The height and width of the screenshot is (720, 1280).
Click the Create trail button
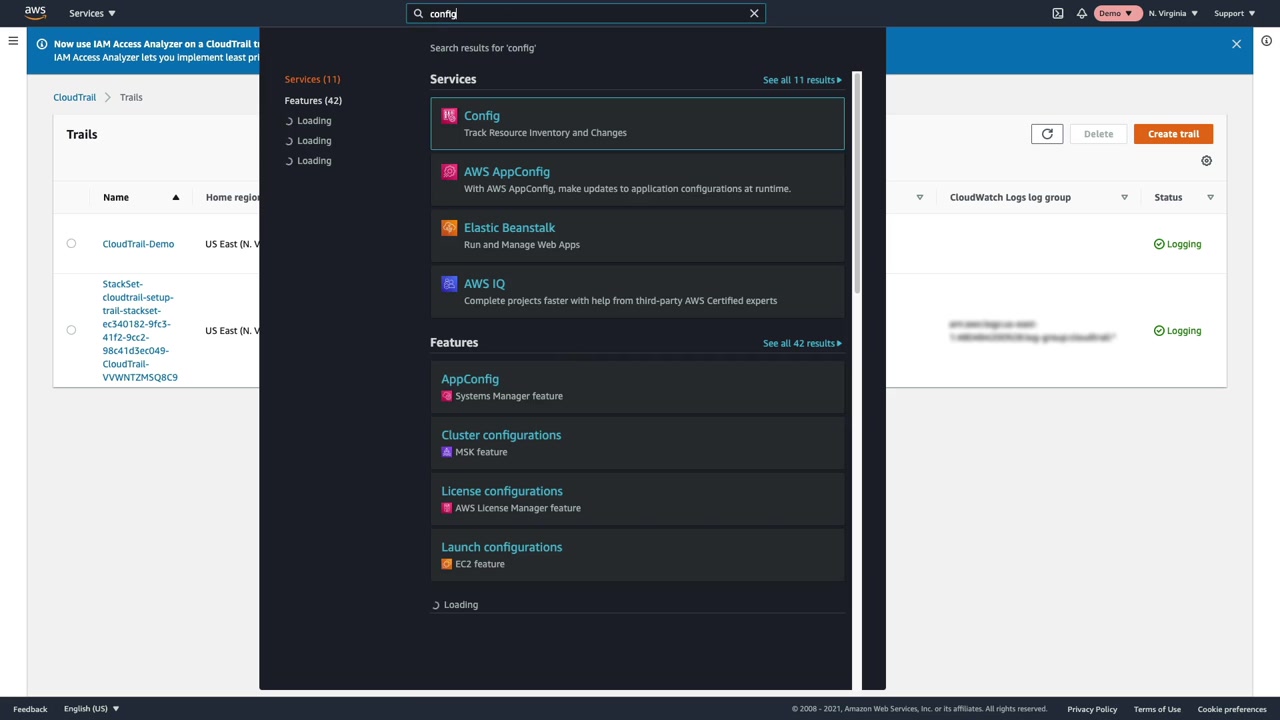click(1173, 134)
